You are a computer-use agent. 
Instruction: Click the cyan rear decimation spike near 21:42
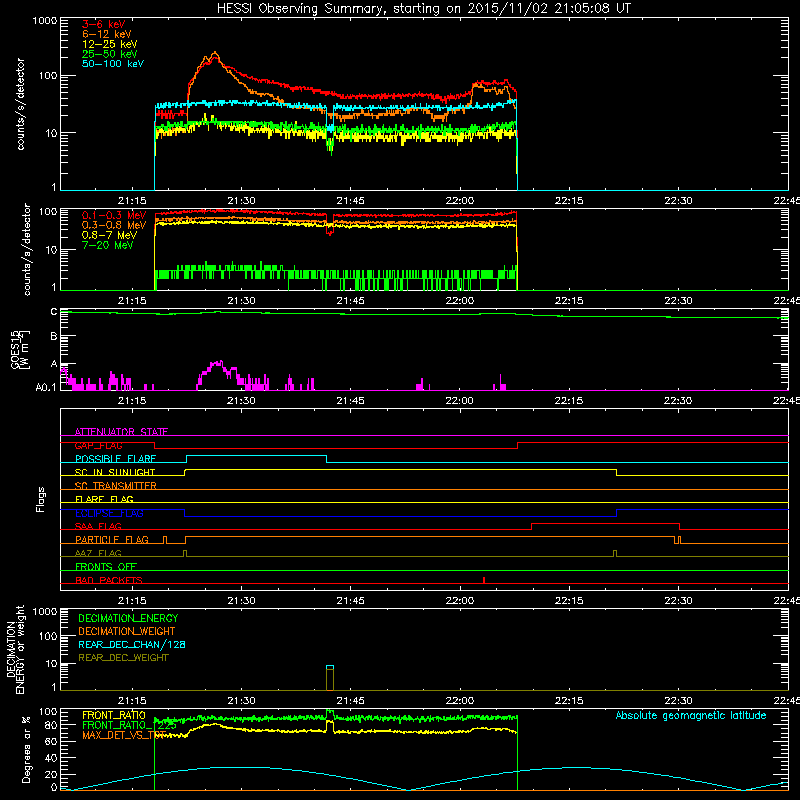click(x=330, y=667)
